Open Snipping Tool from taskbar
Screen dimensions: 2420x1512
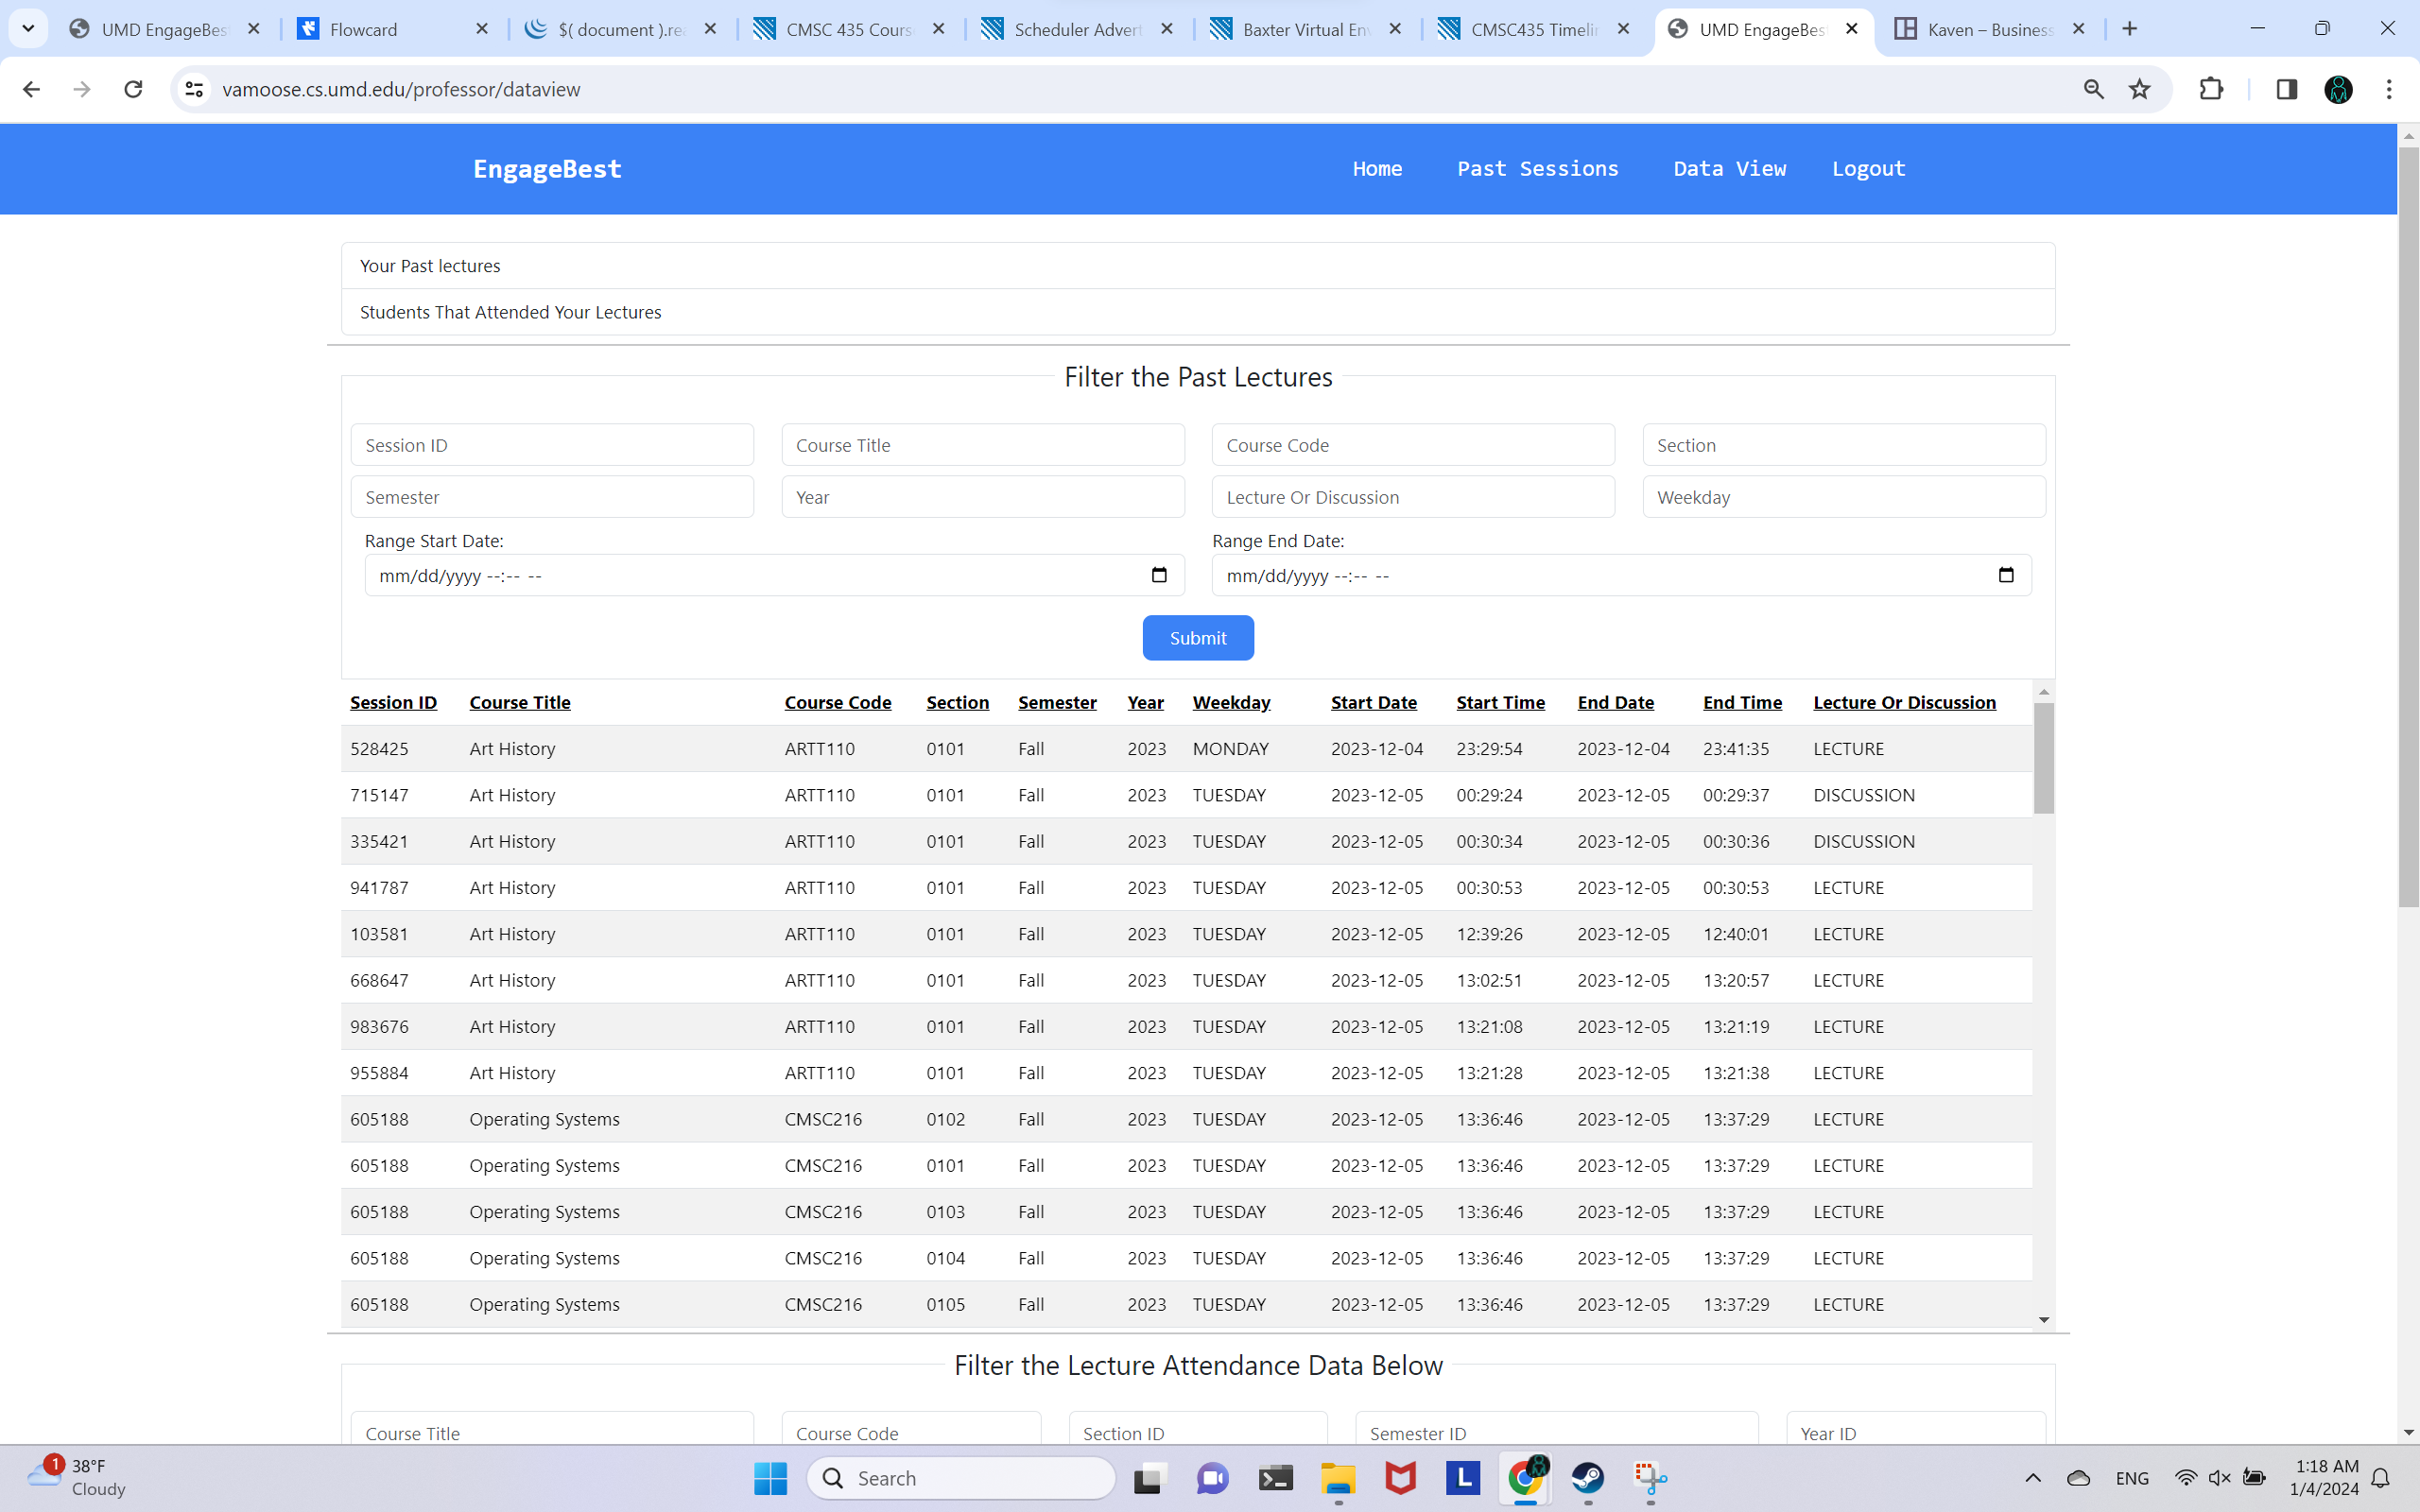1650,1478
